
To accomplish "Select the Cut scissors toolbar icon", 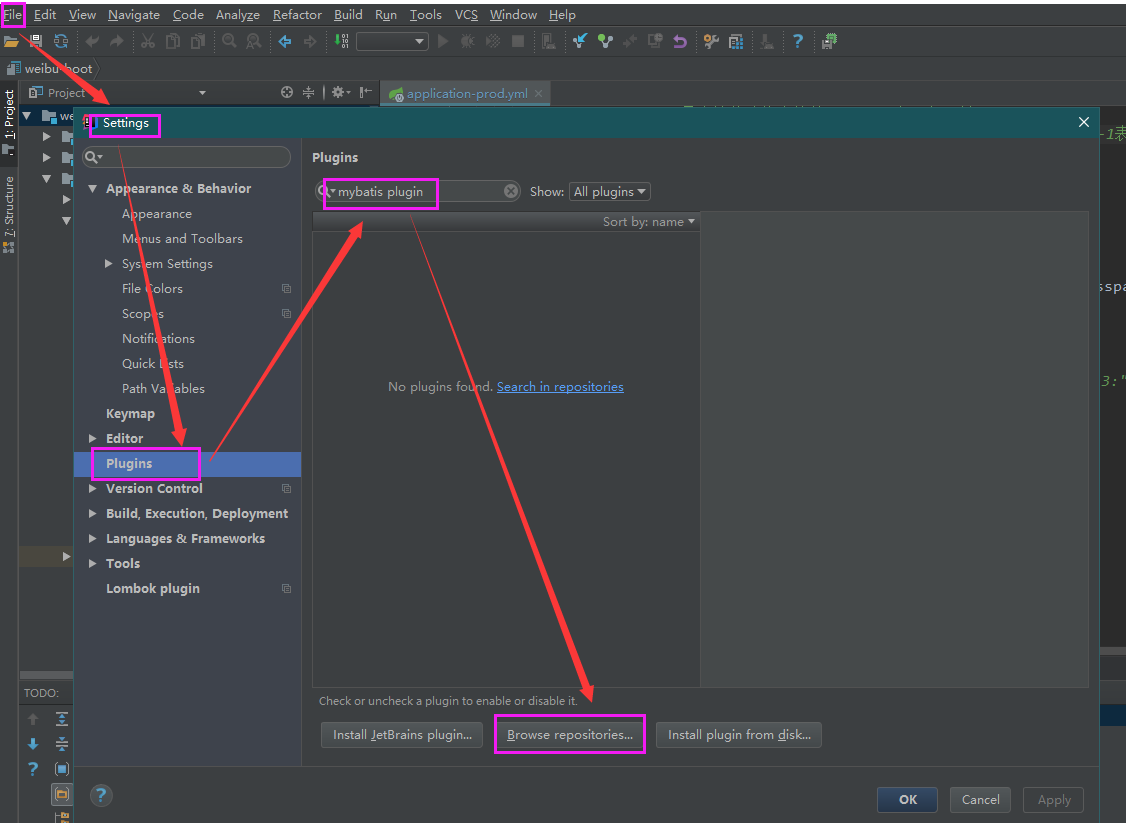I will point(146,41).
